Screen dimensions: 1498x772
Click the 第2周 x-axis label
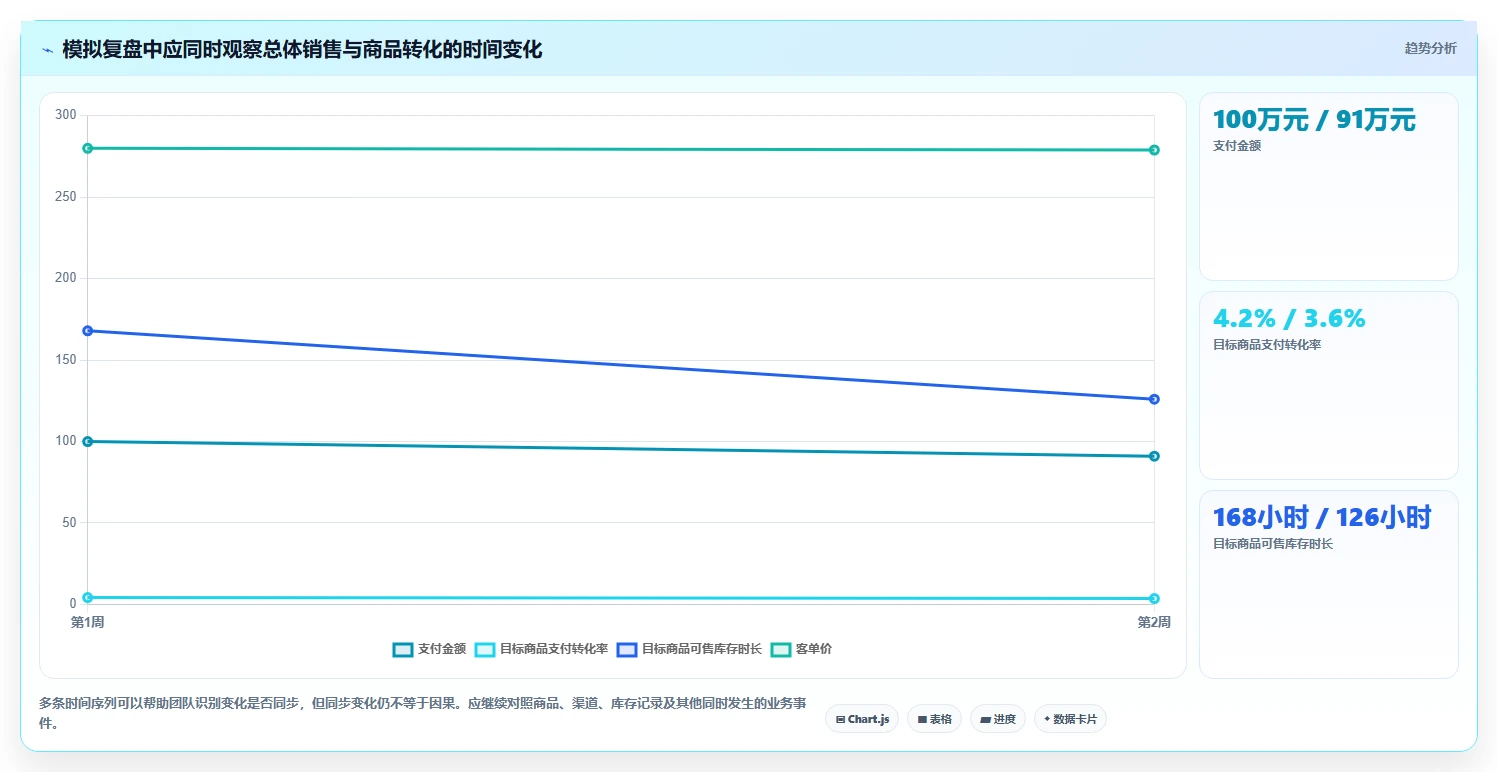tap(1154, 622)
